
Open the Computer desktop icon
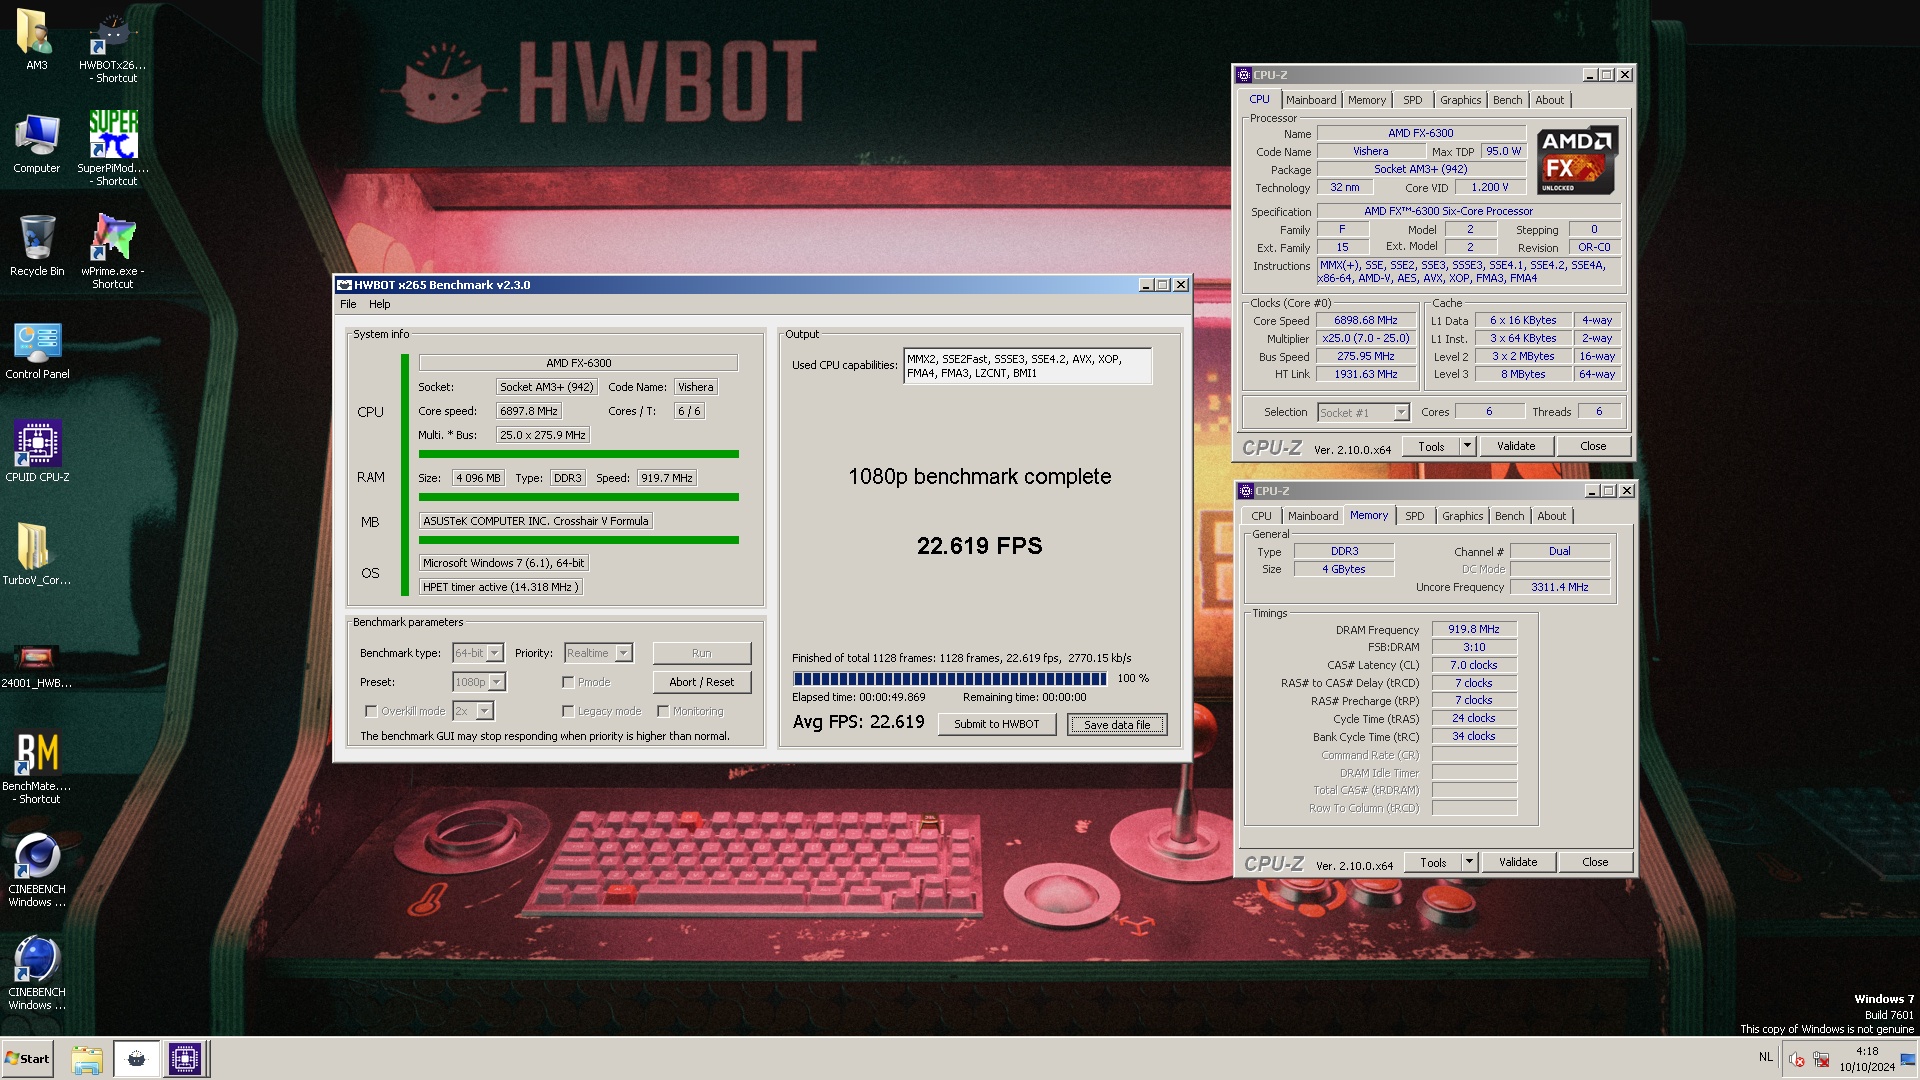37,144
